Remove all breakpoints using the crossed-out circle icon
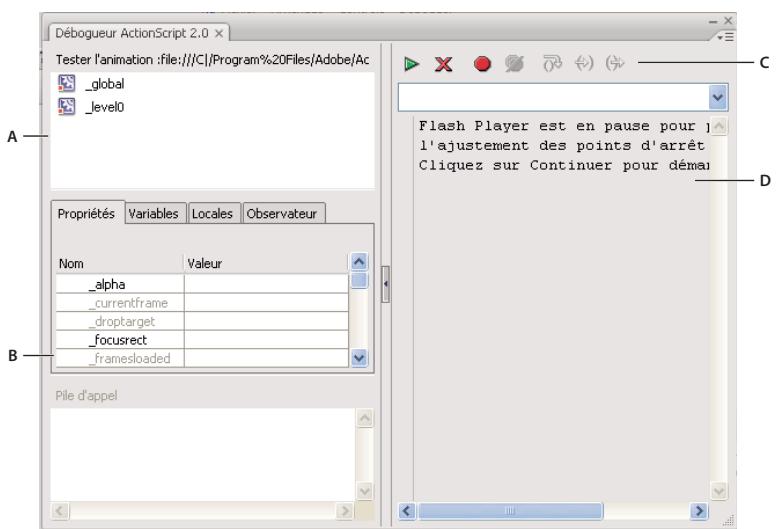Viewport: 779px width, 529px height. click(x=515, y=64)
